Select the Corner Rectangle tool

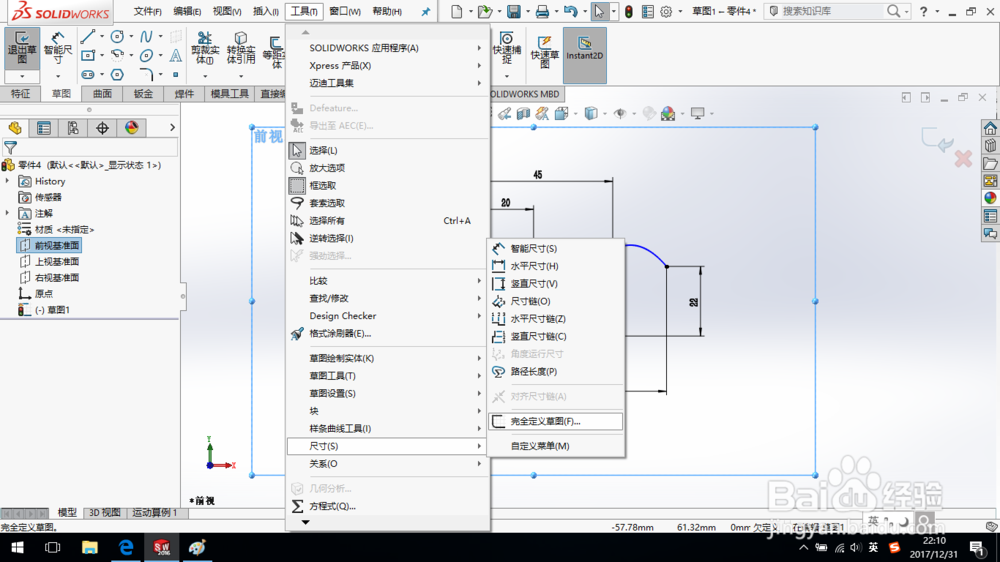click(x=88, y=56)
